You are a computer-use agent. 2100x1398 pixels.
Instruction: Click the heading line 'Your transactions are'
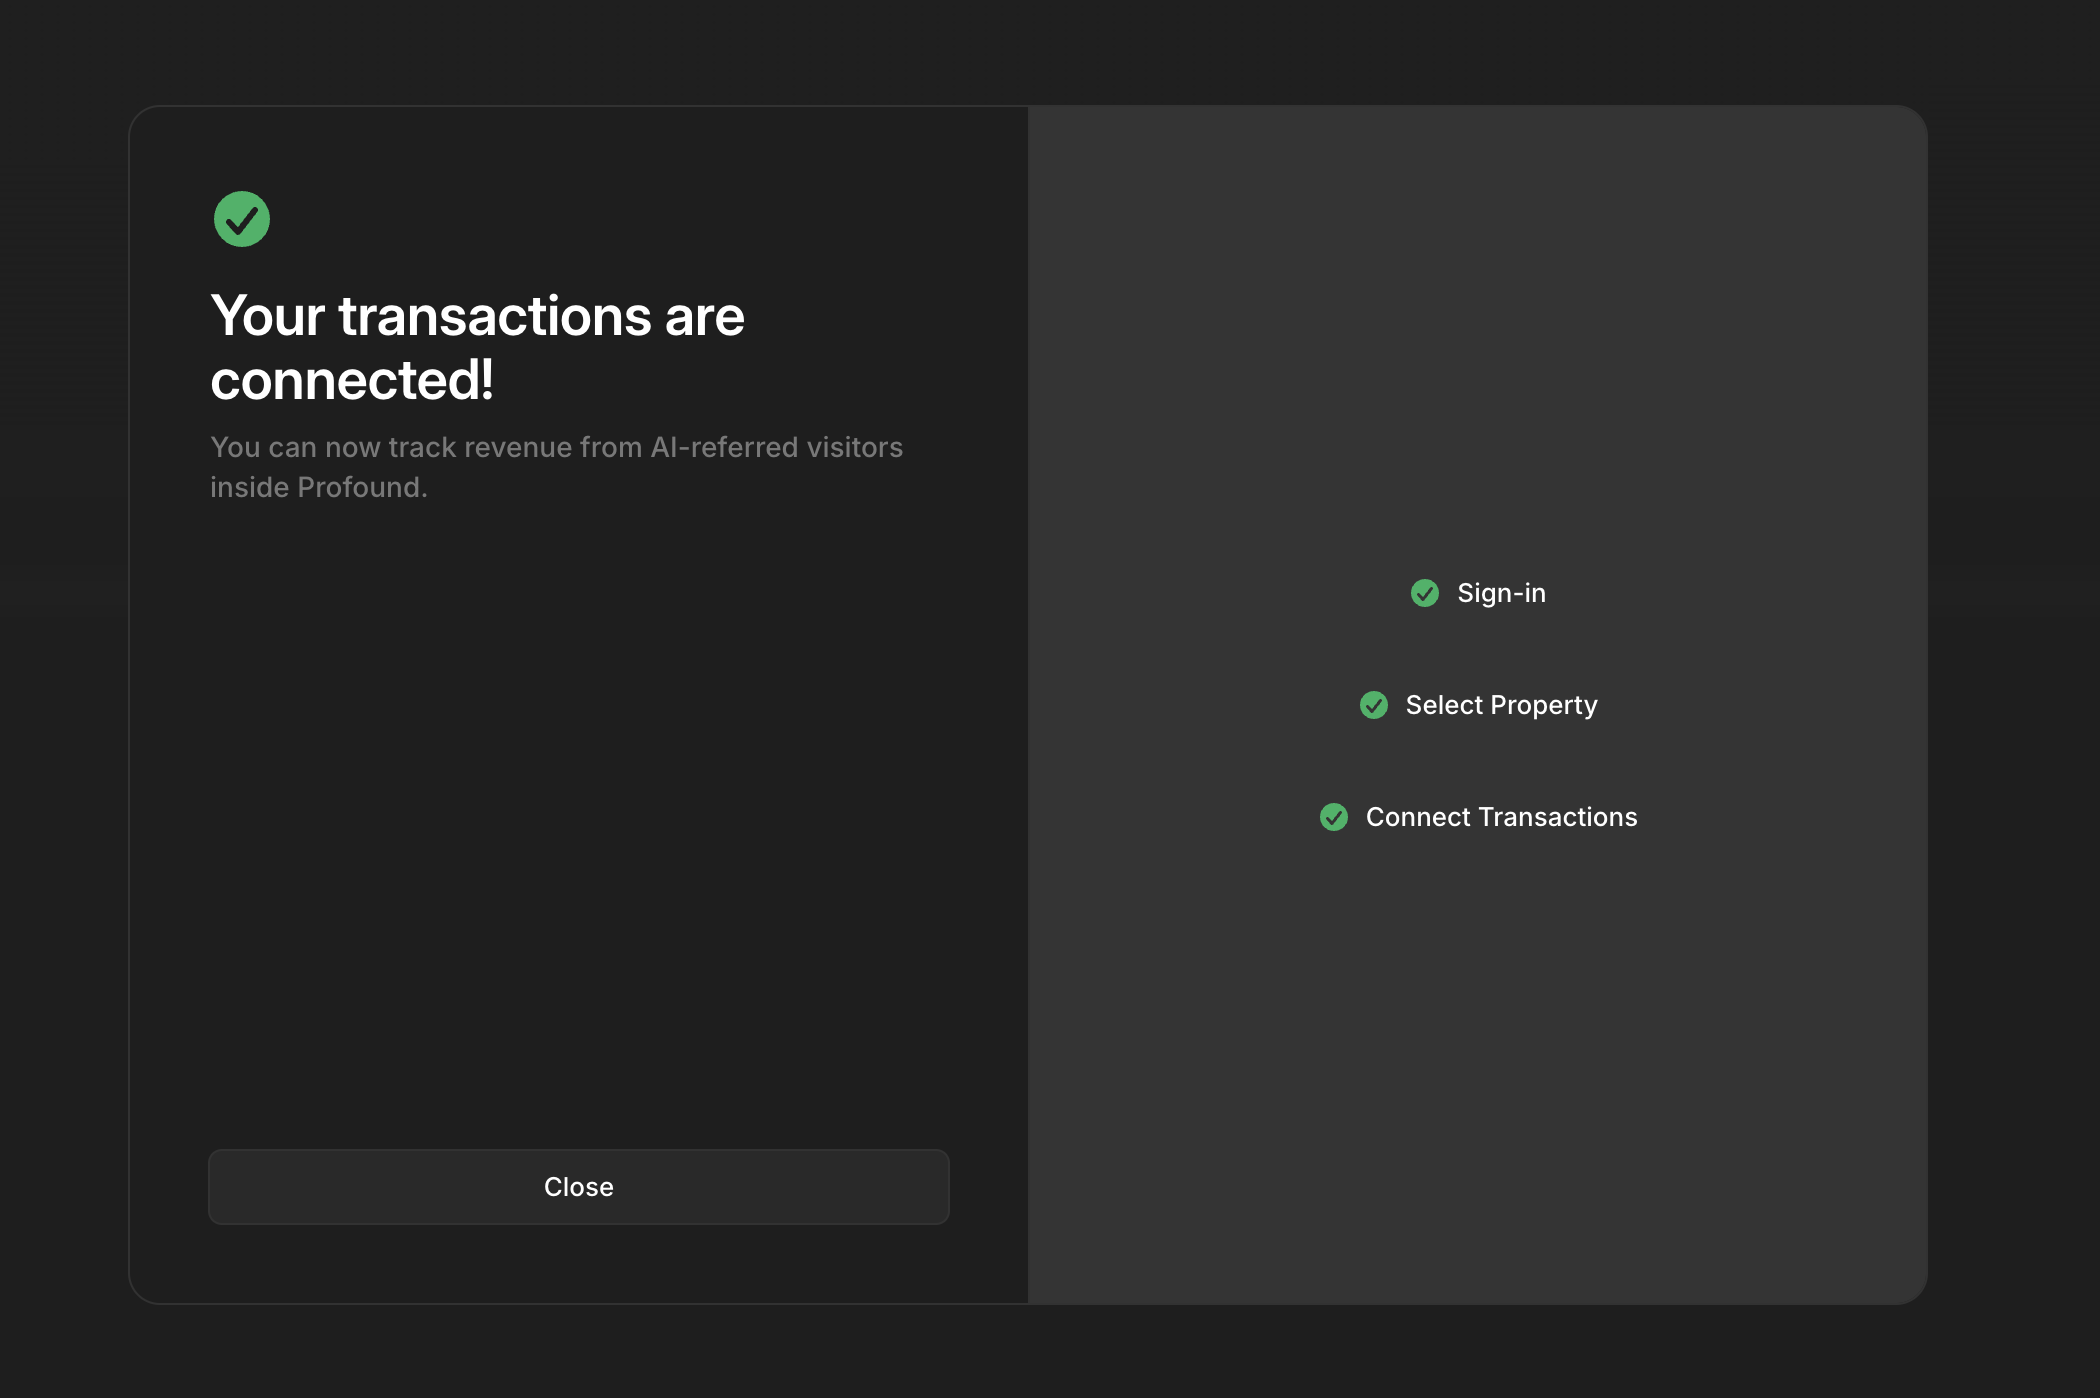477,316
